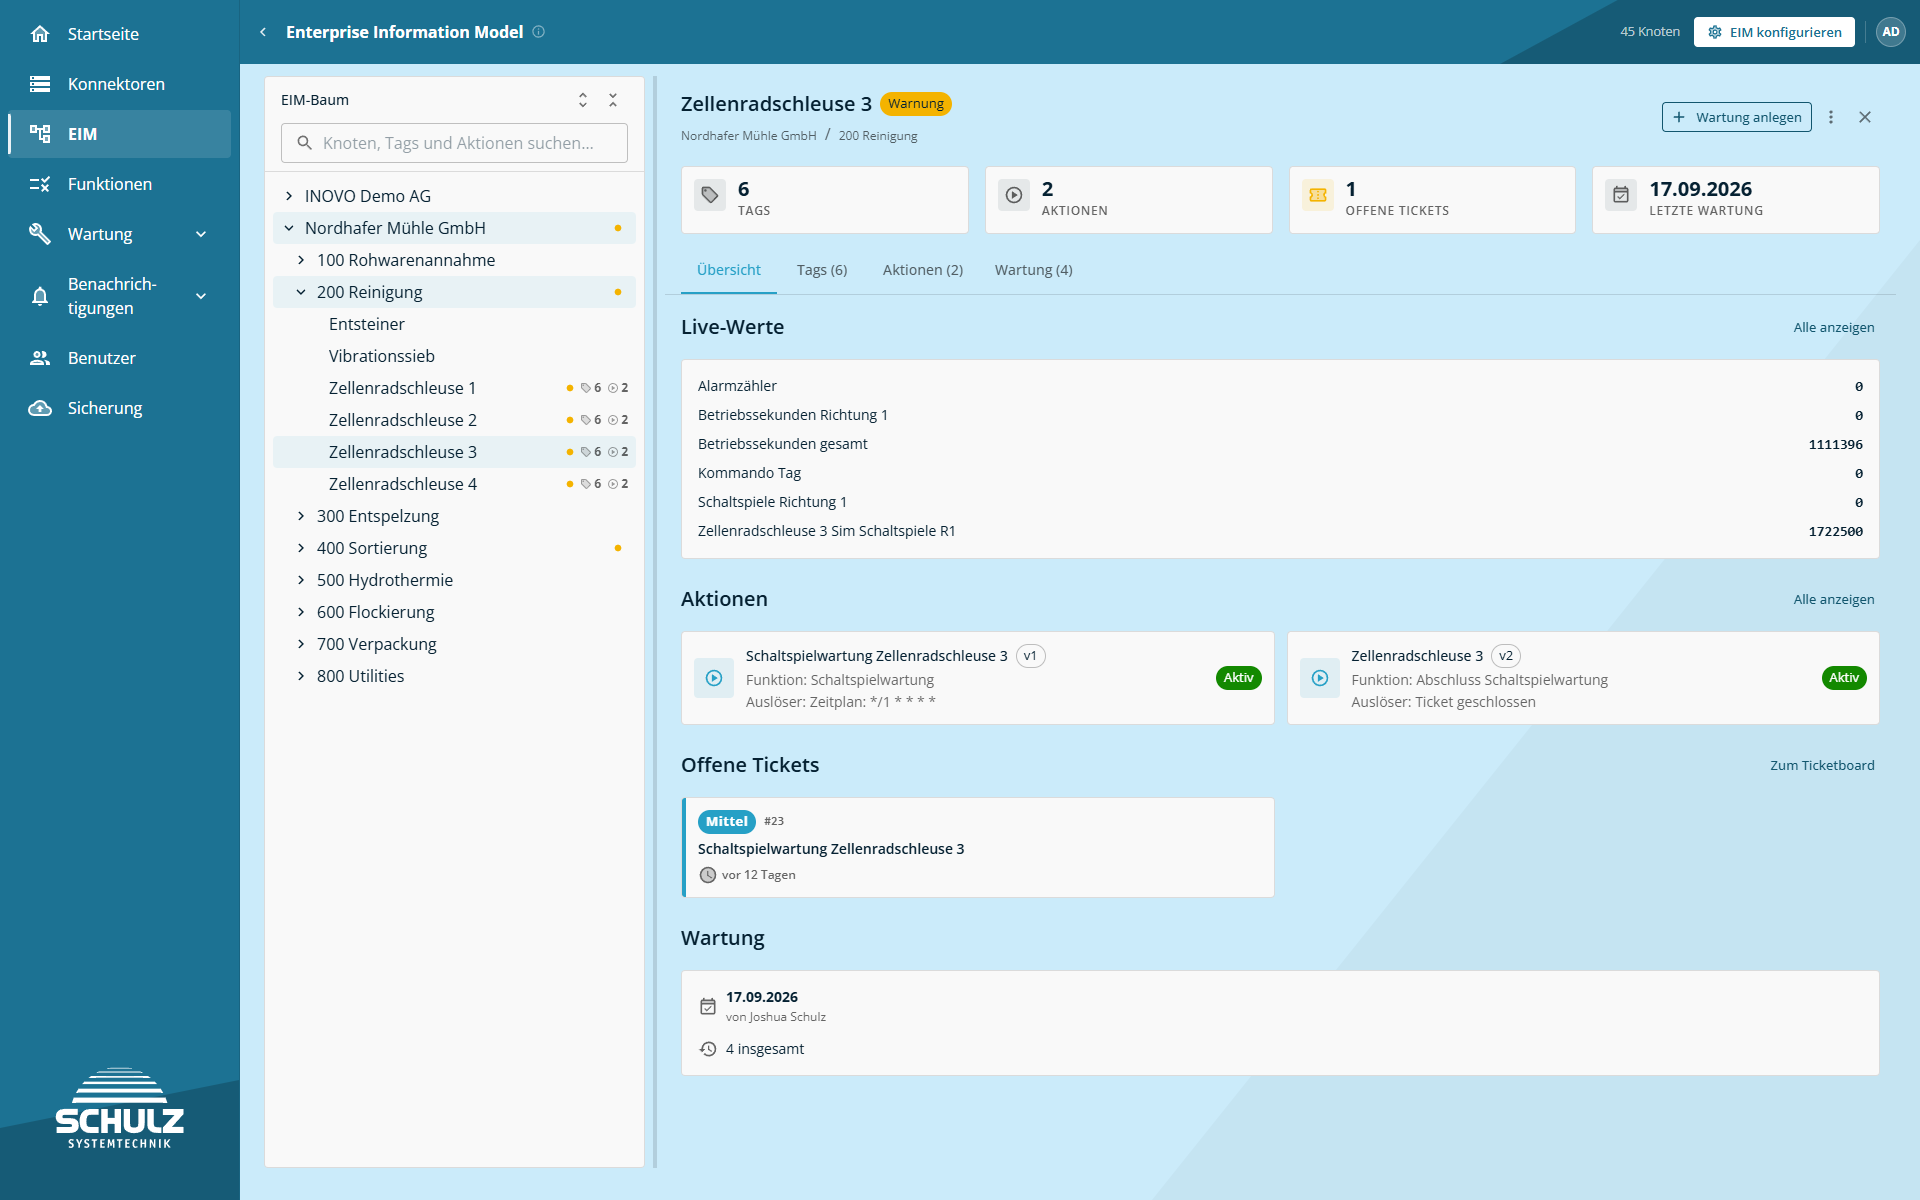
Task: Open Funktionen sidebar icon
Action: (x=40, y=184)
